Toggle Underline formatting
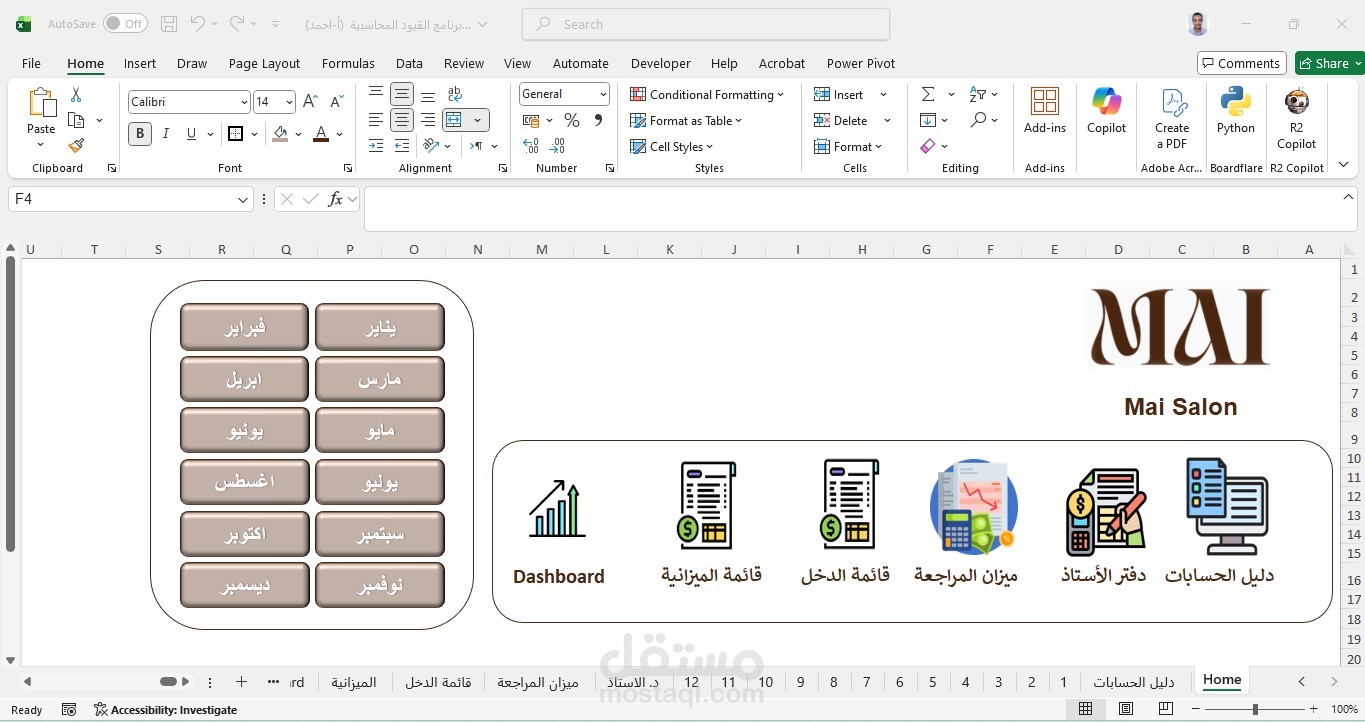Image resolution: width=1365 pixels, height=722 pixels. click(191, 134)
